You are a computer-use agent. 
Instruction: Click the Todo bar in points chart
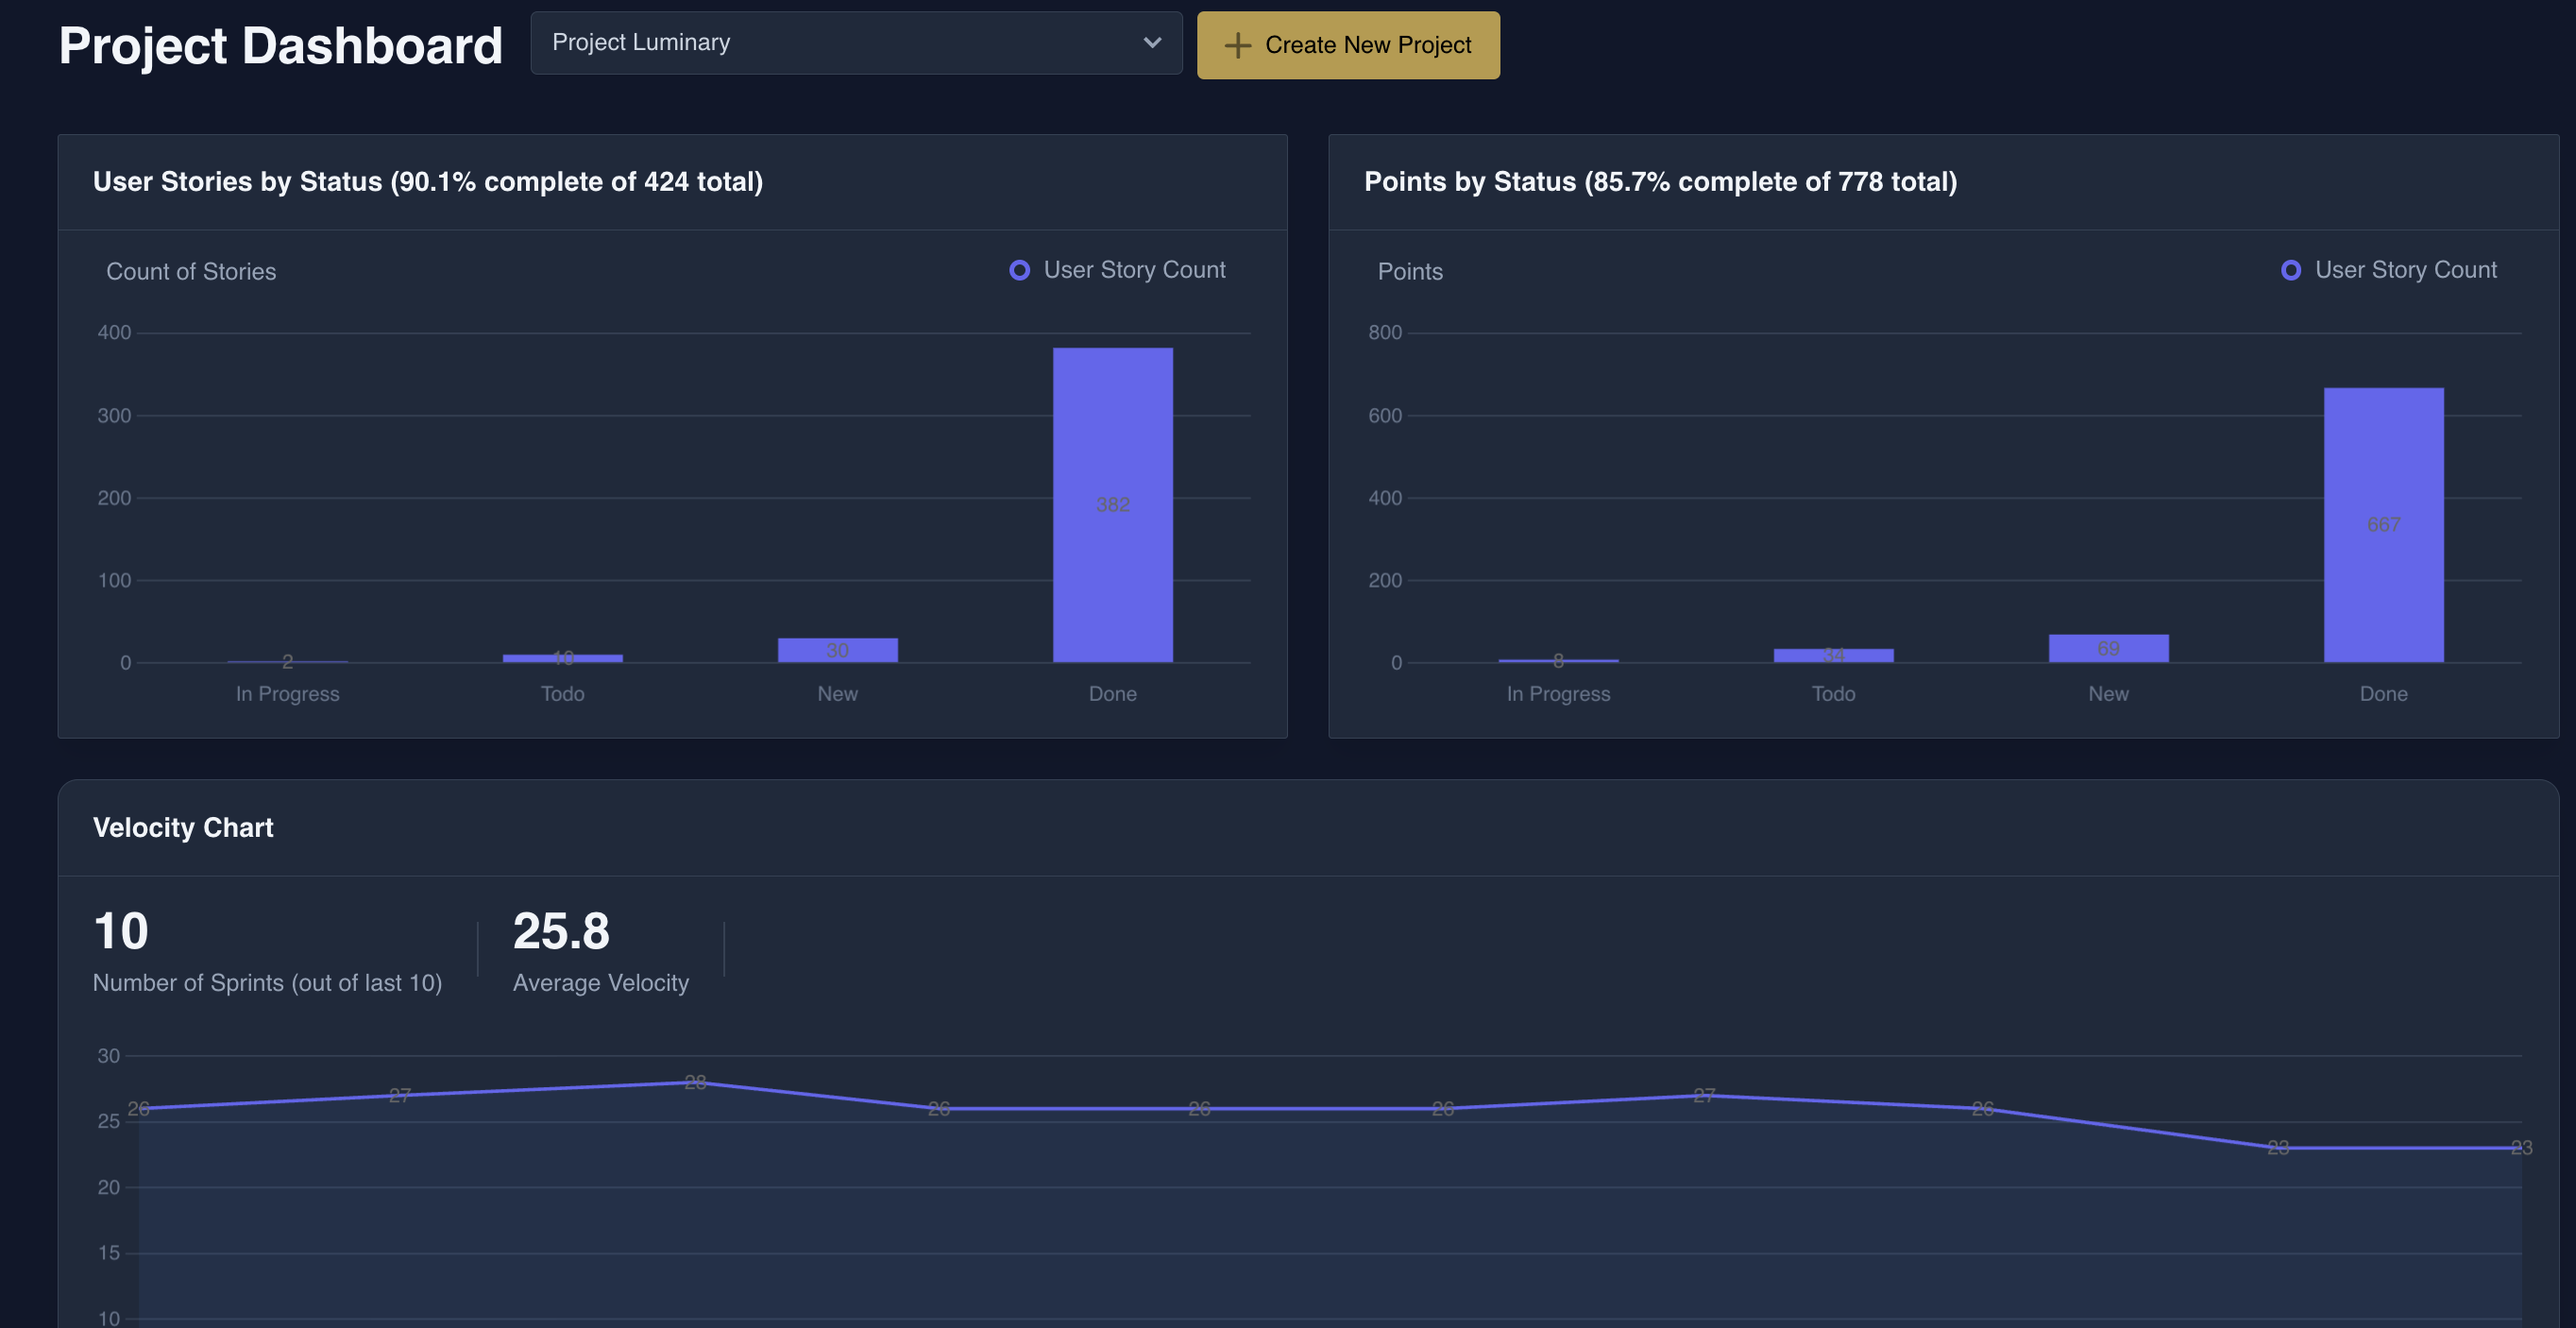1833,655
